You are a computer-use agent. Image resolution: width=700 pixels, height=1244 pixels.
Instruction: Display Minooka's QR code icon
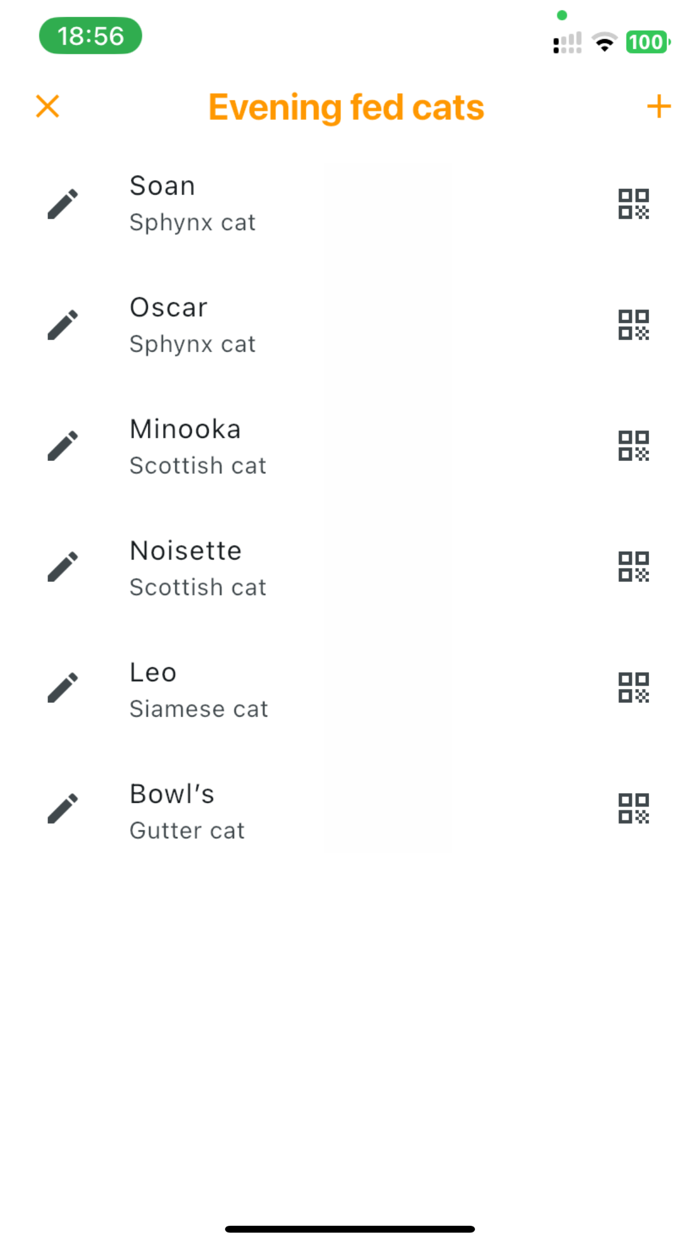click(634, 444)
